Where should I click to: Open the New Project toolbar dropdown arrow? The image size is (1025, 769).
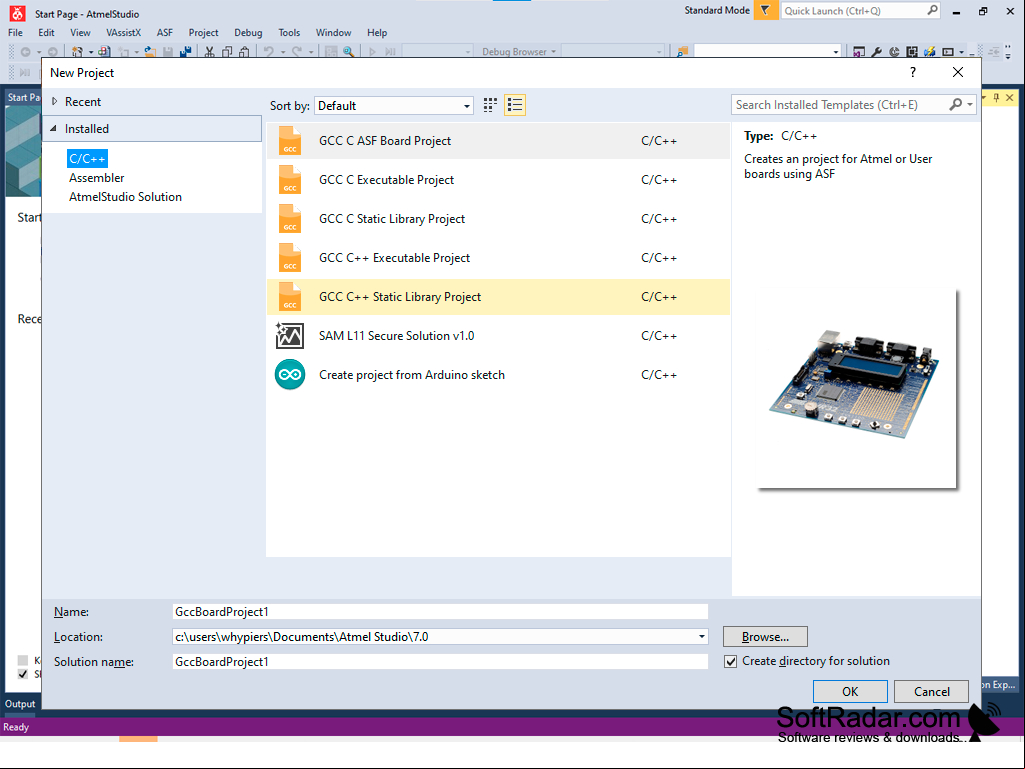90,52
